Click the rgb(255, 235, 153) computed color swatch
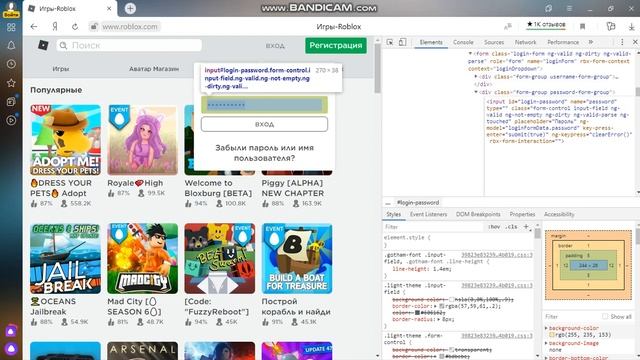The height and width of the screenshot is (360, 640). click(x=551, y=335)
